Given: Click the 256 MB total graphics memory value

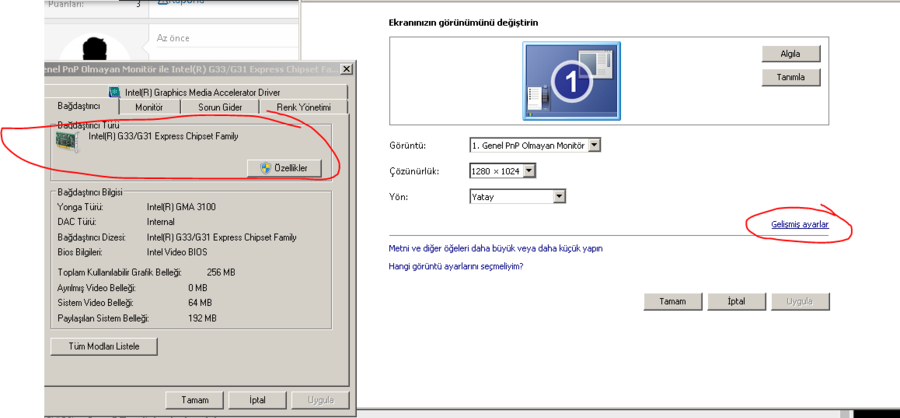Looking at the screenshot, I should point(221,272).
